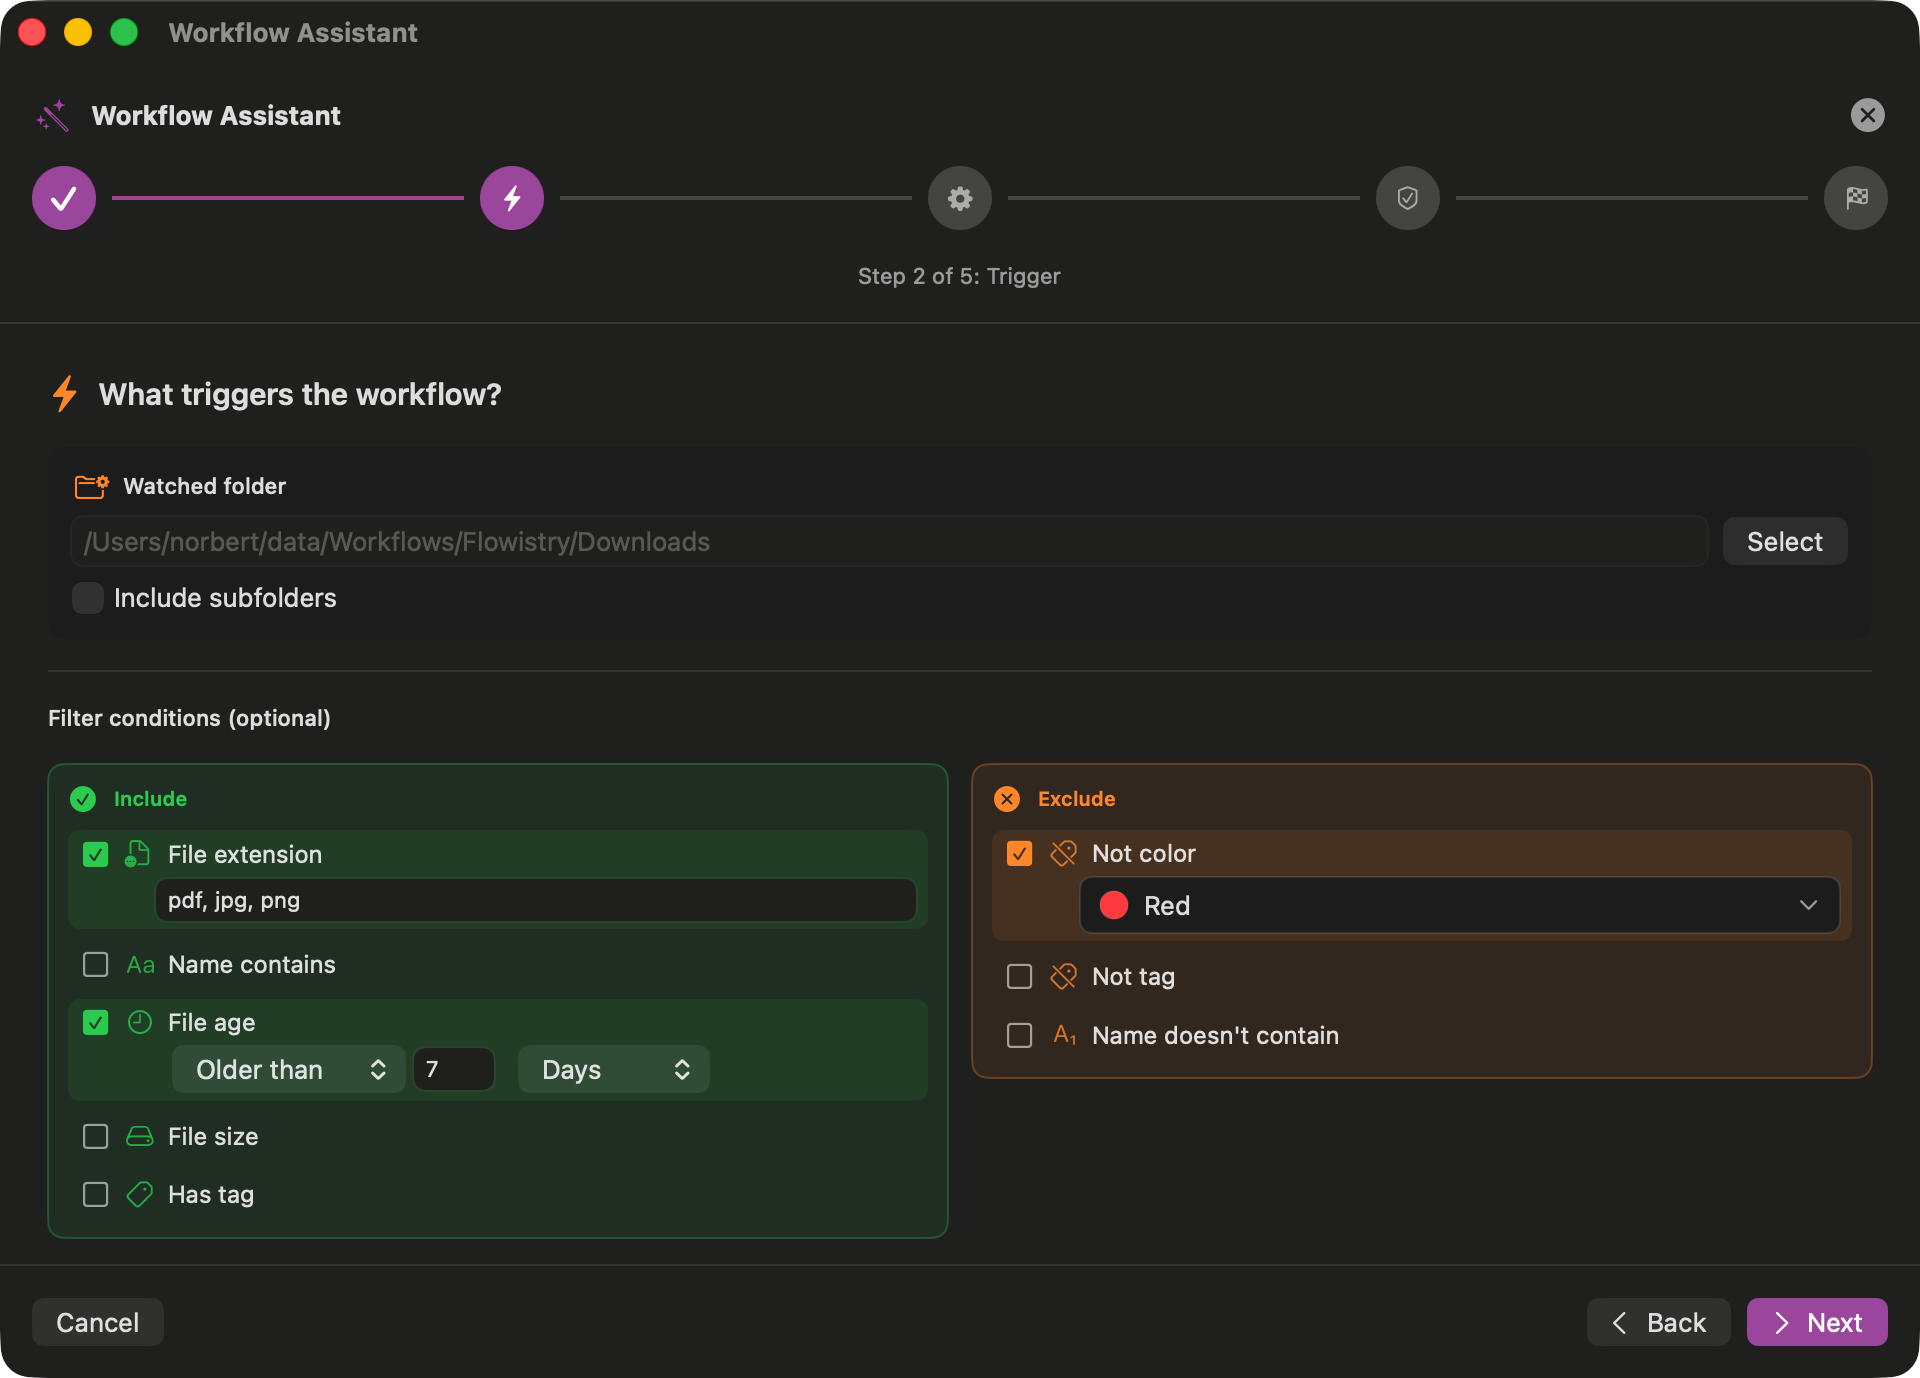Click the crossed tag icon beside Not color

pyautogui.click(x=1064, y=853)
